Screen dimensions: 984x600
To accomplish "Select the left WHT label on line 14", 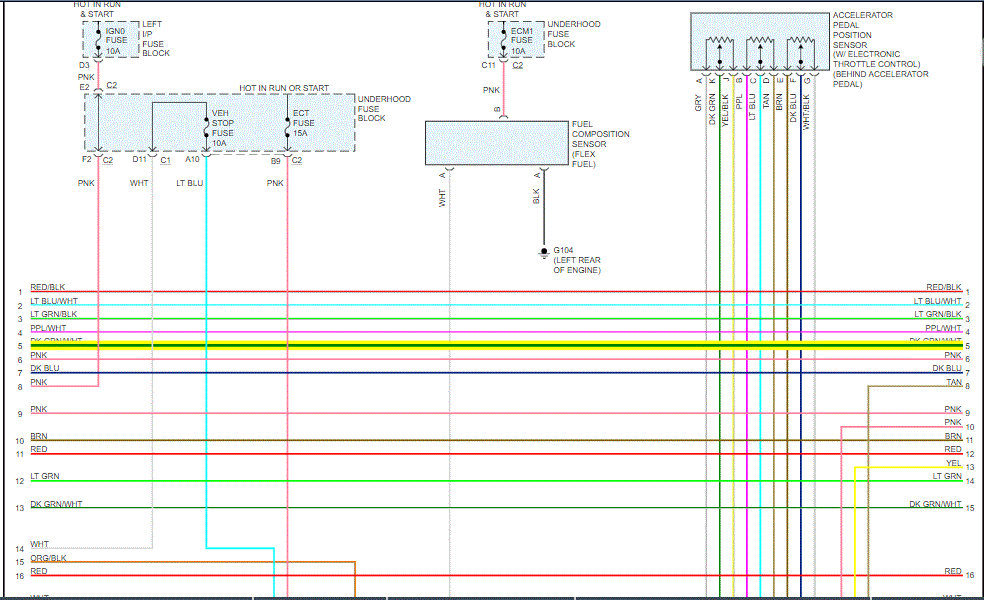I will coord(40,544).
